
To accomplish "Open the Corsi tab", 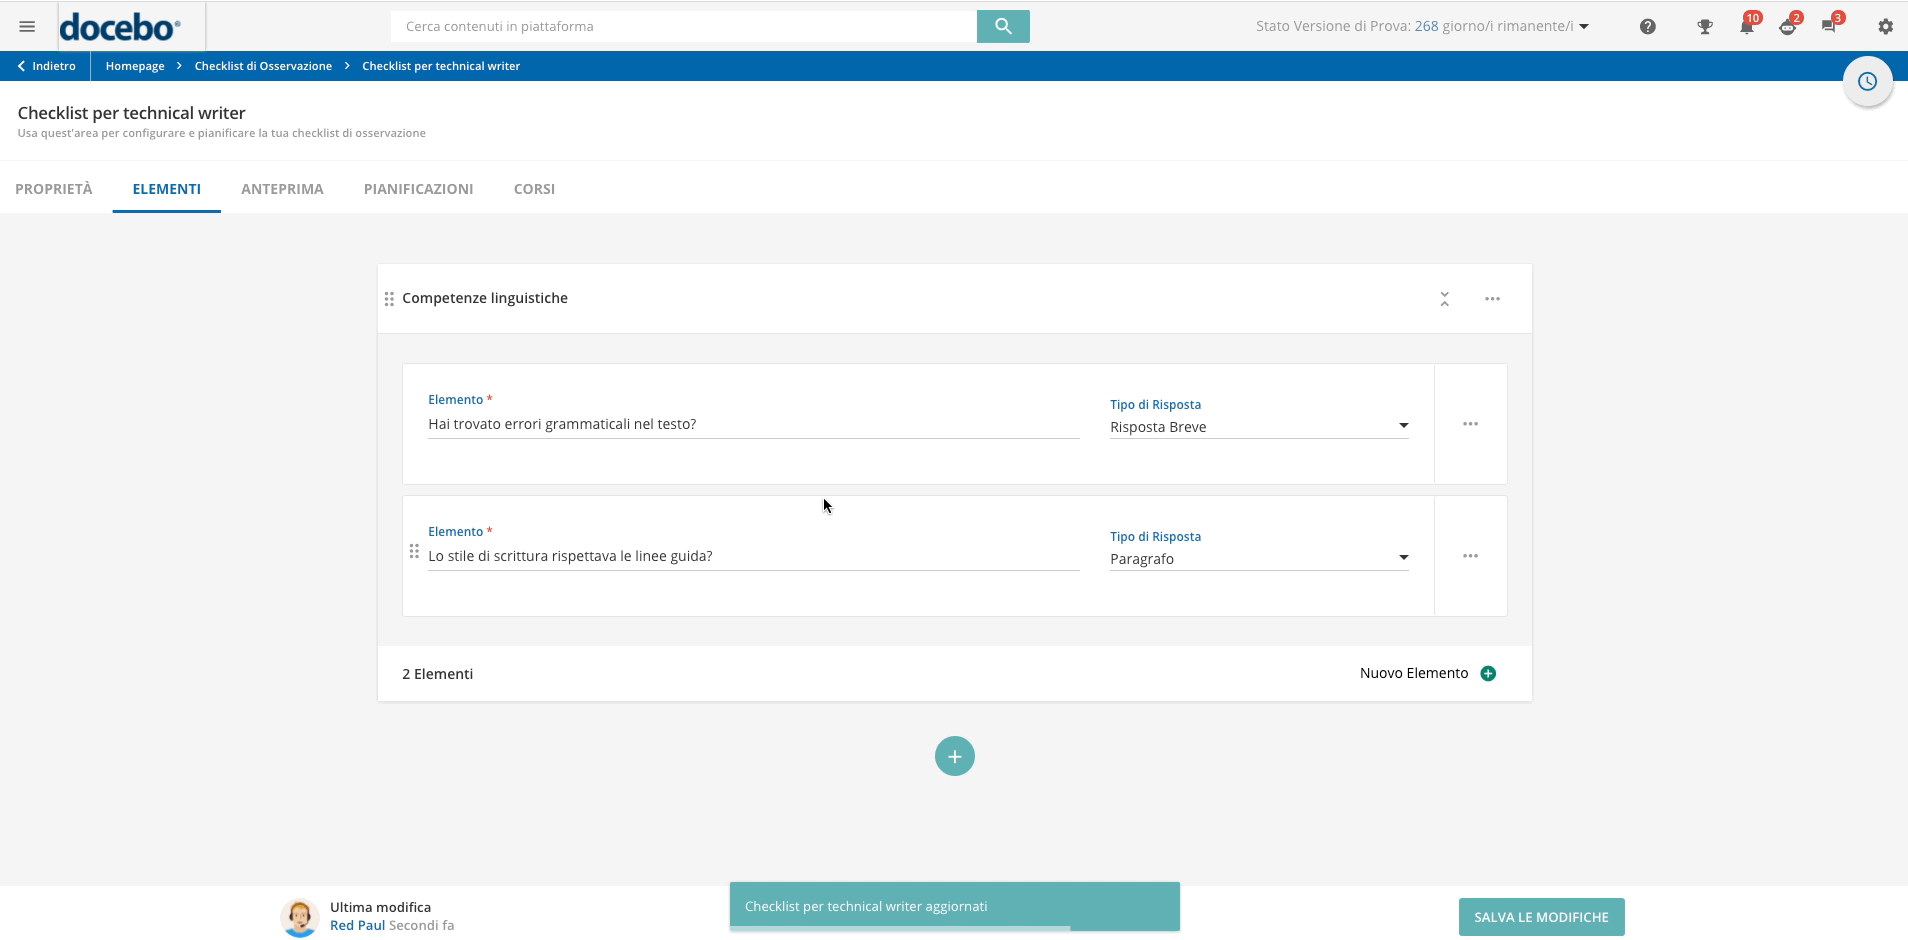I will (x=534, y=189).
